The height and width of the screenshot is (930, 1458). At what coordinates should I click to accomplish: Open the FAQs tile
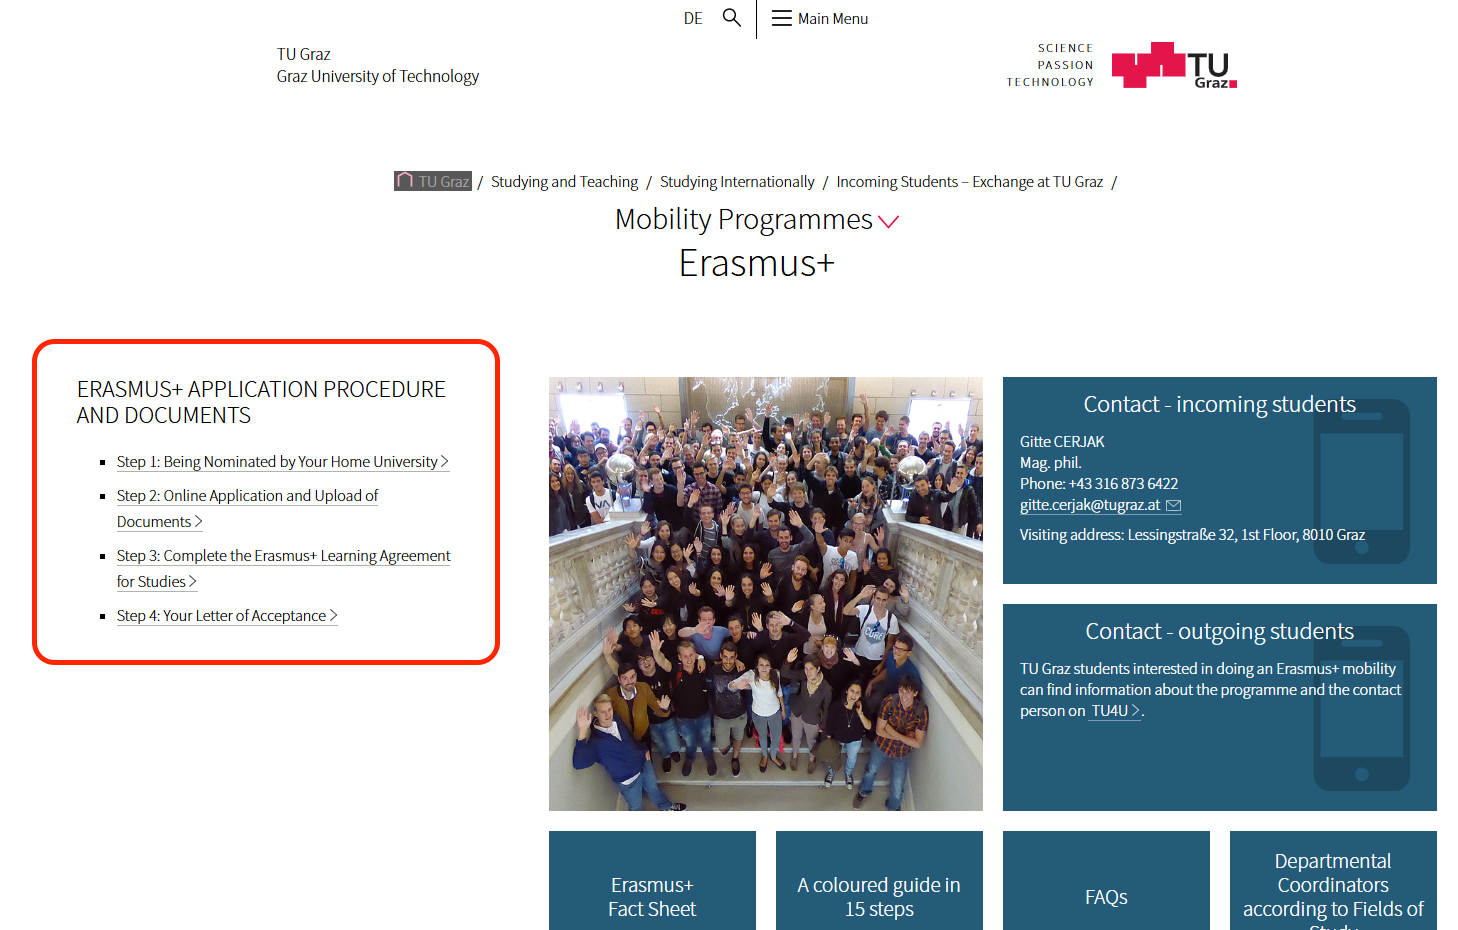tap(1106, 880)
